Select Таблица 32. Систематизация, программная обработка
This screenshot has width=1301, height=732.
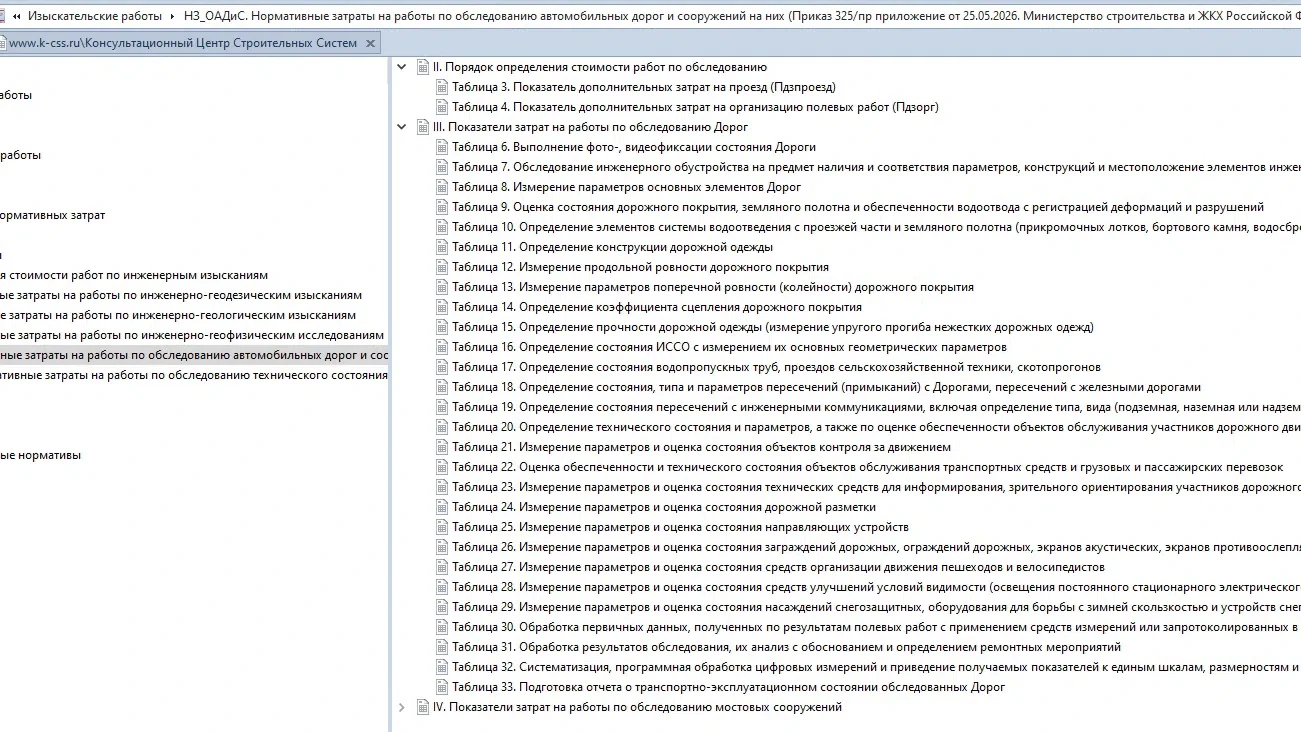(x=876, y=667)
